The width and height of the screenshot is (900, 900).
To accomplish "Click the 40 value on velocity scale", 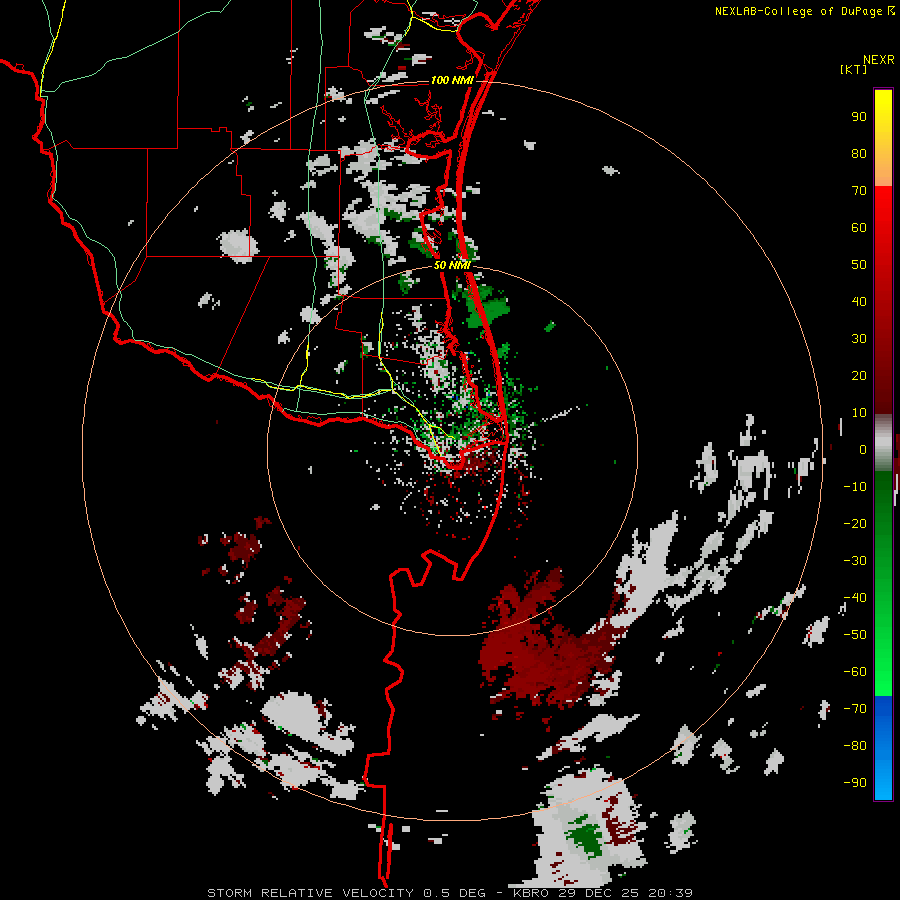I will 859,302.
